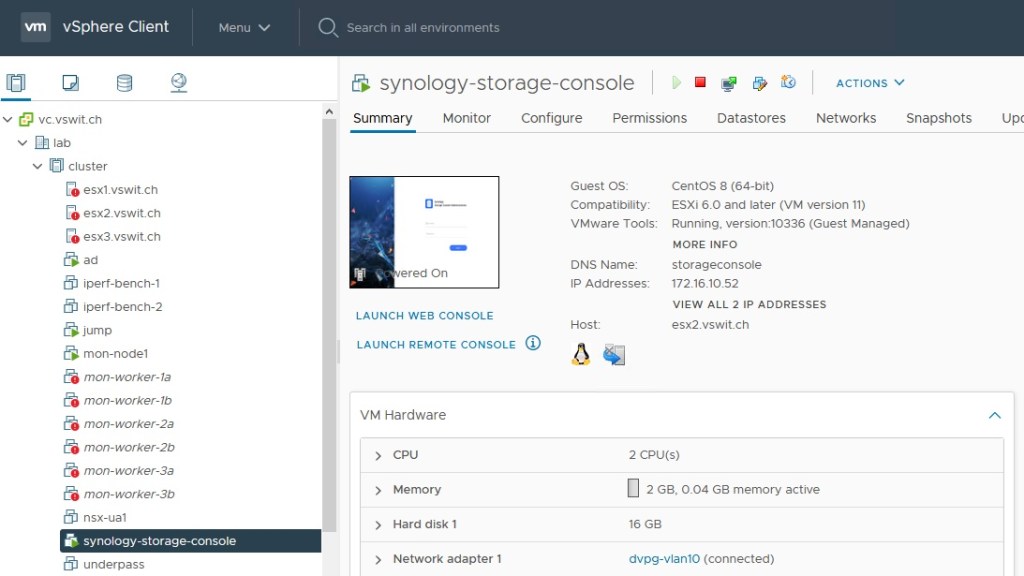Open the Snapshots tab
The image size is (1024, 576).
[x=938, y=118]
